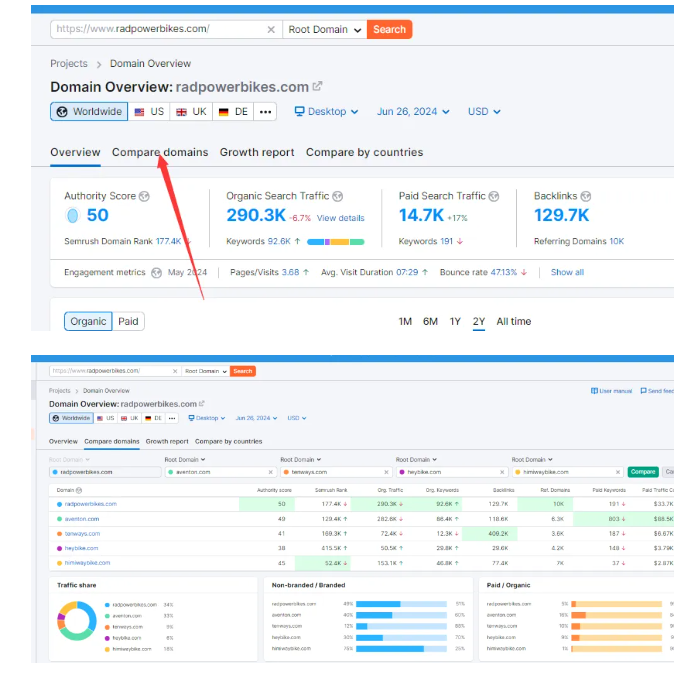The height and width of the screenshot is (674, 692).
Task: Click Referring Domains 10K value
Action: click(x=617, y=241)
